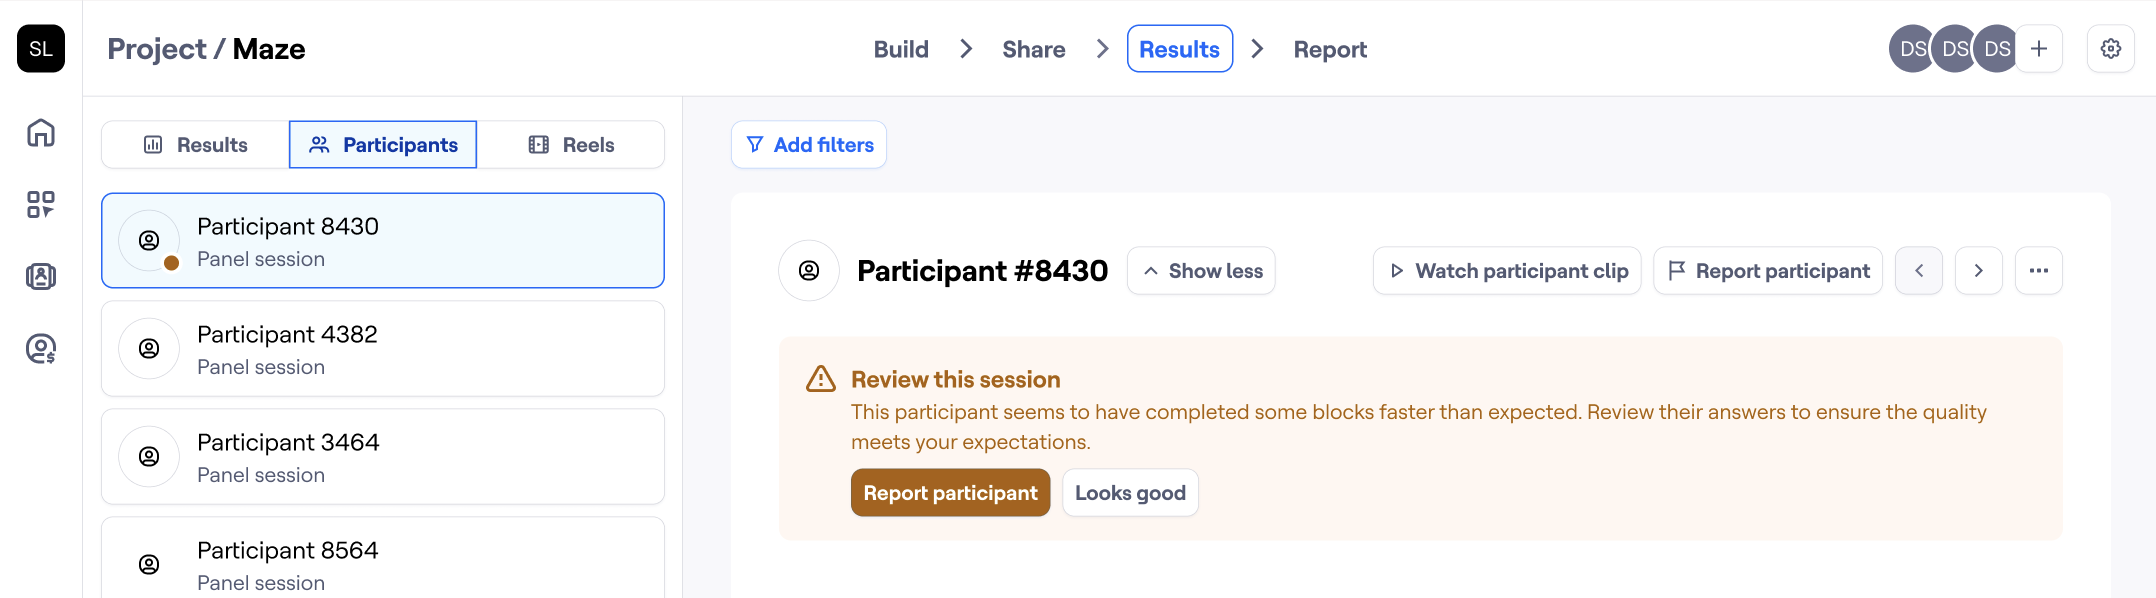2156x598 pixels.
Task: Open the grid-style projects icon in the sidebar
Action: click(41, 205)
